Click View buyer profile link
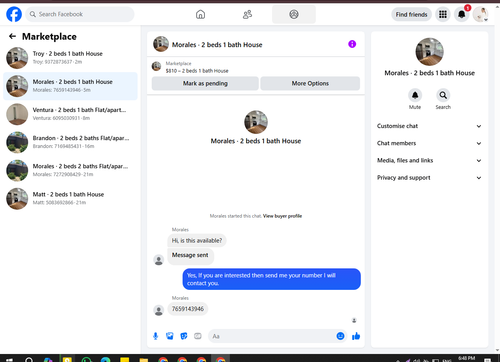 click(282, 216)
